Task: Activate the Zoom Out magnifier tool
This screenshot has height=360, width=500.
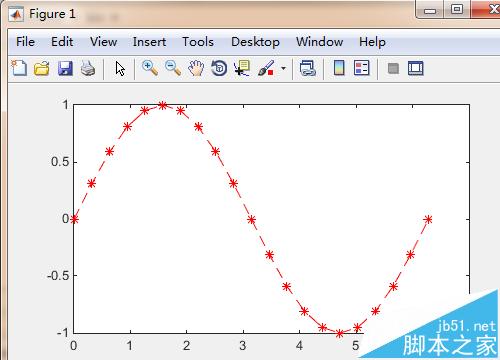Action: (x=173, y=68)
